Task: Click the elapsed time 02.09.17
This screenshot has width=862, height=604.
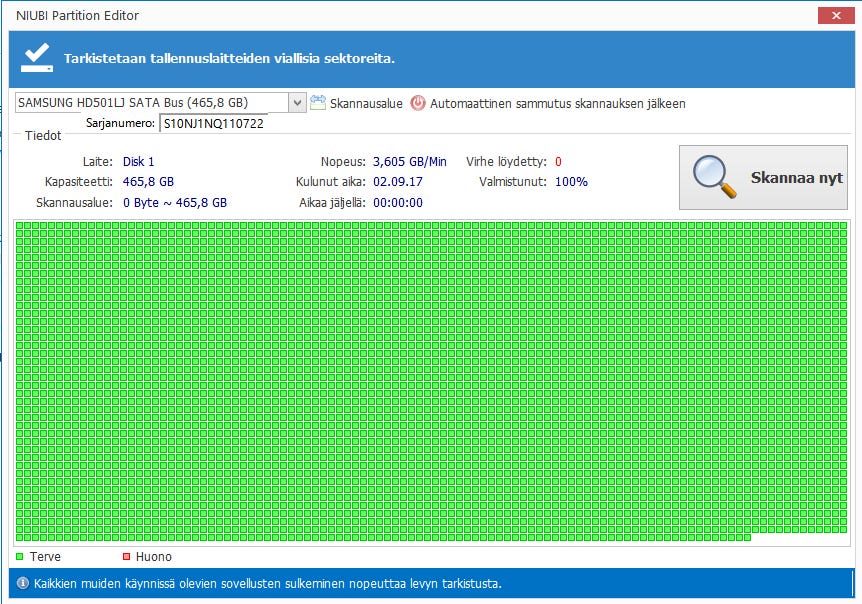Action: (398, 181)
